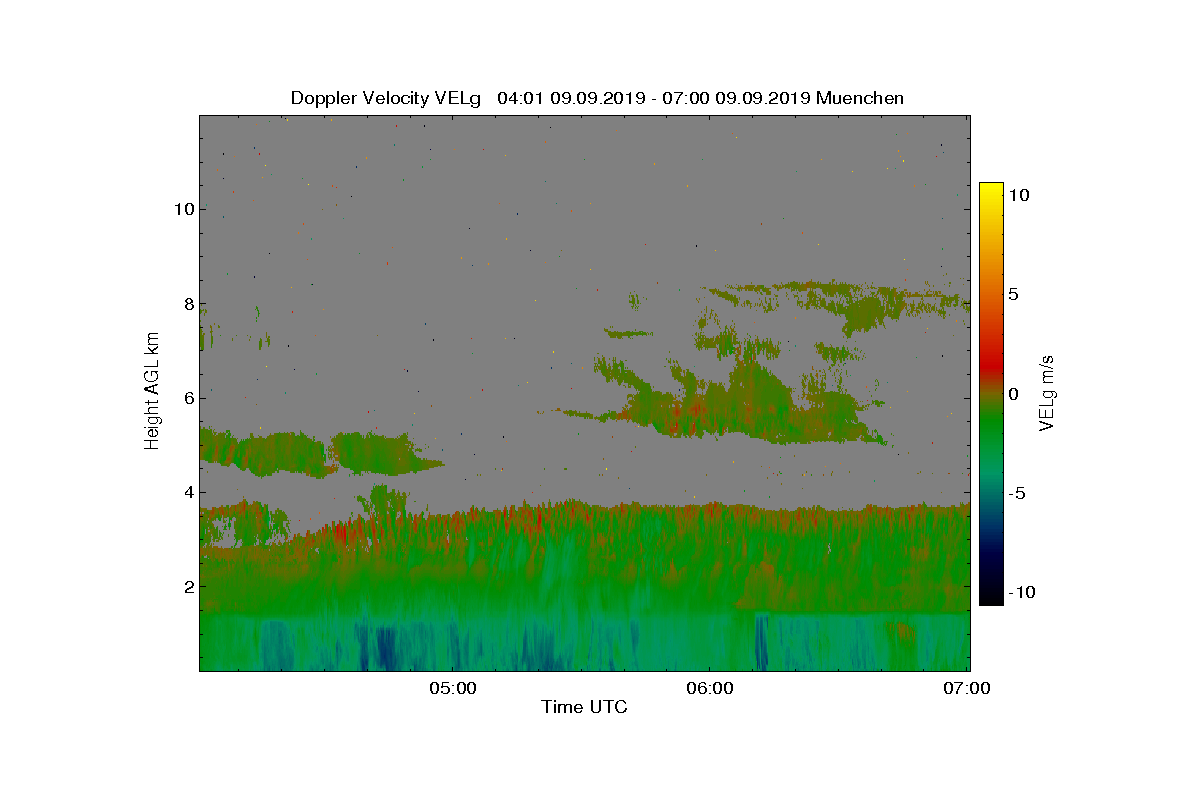
Task: Click the colorbar '-10' value label
Action: tap(1021, 592)
